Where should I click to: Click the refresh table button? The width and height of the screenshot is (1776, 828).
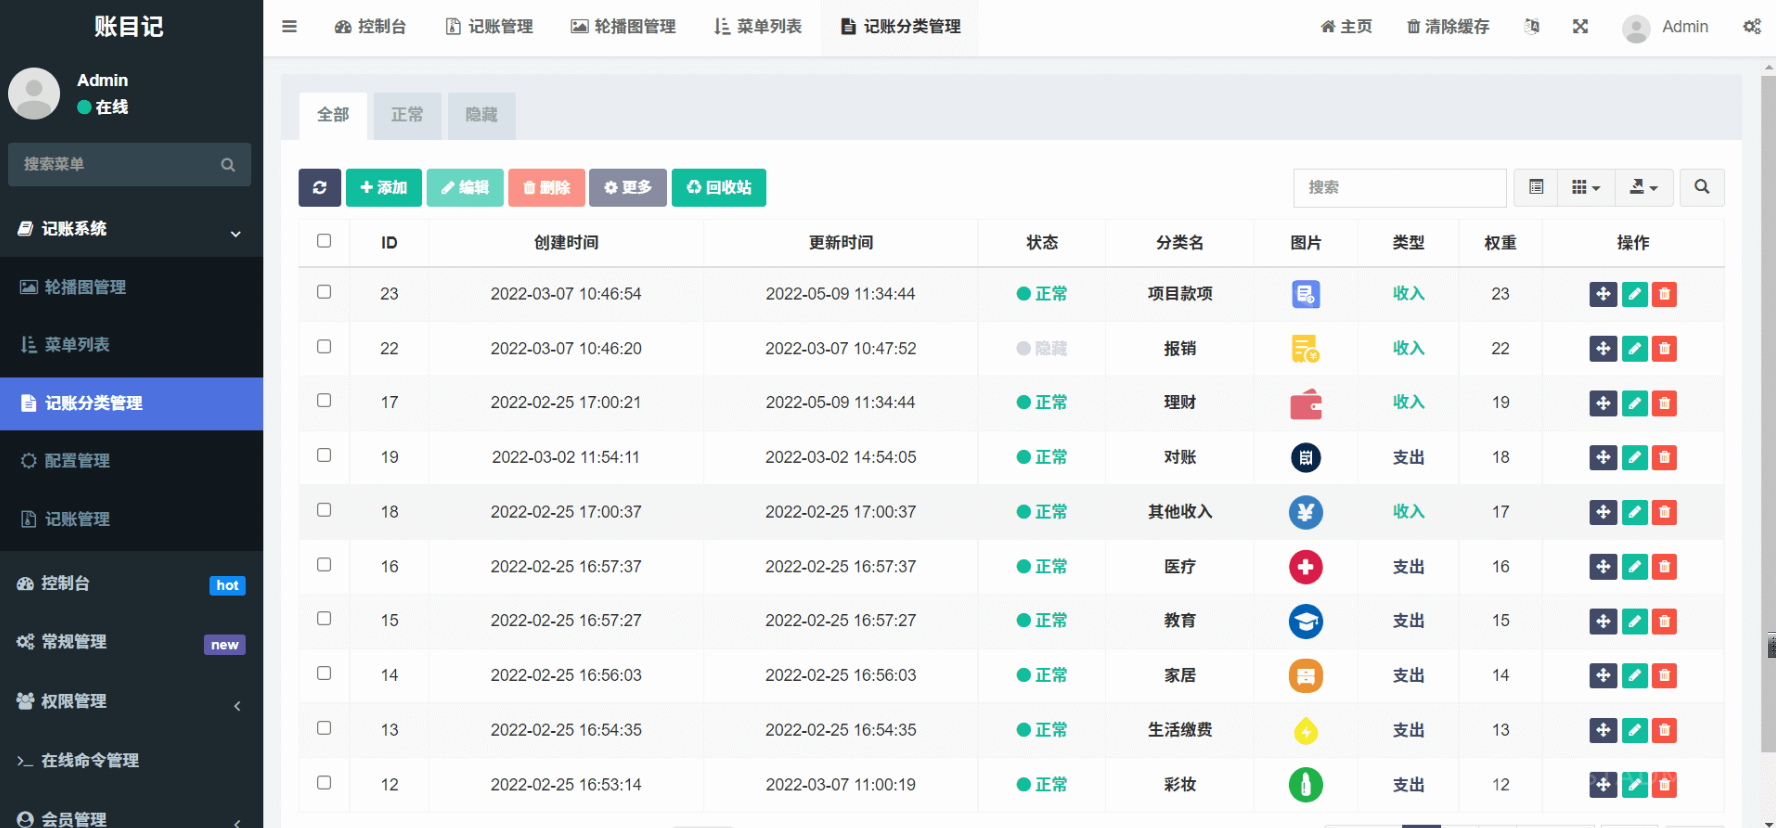[320, 187]
